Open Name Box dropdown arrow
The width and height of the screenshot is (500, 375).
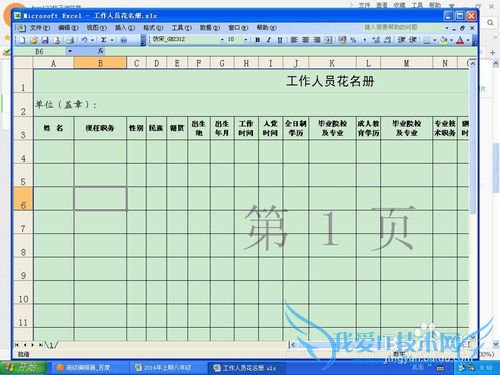[70, 51]
